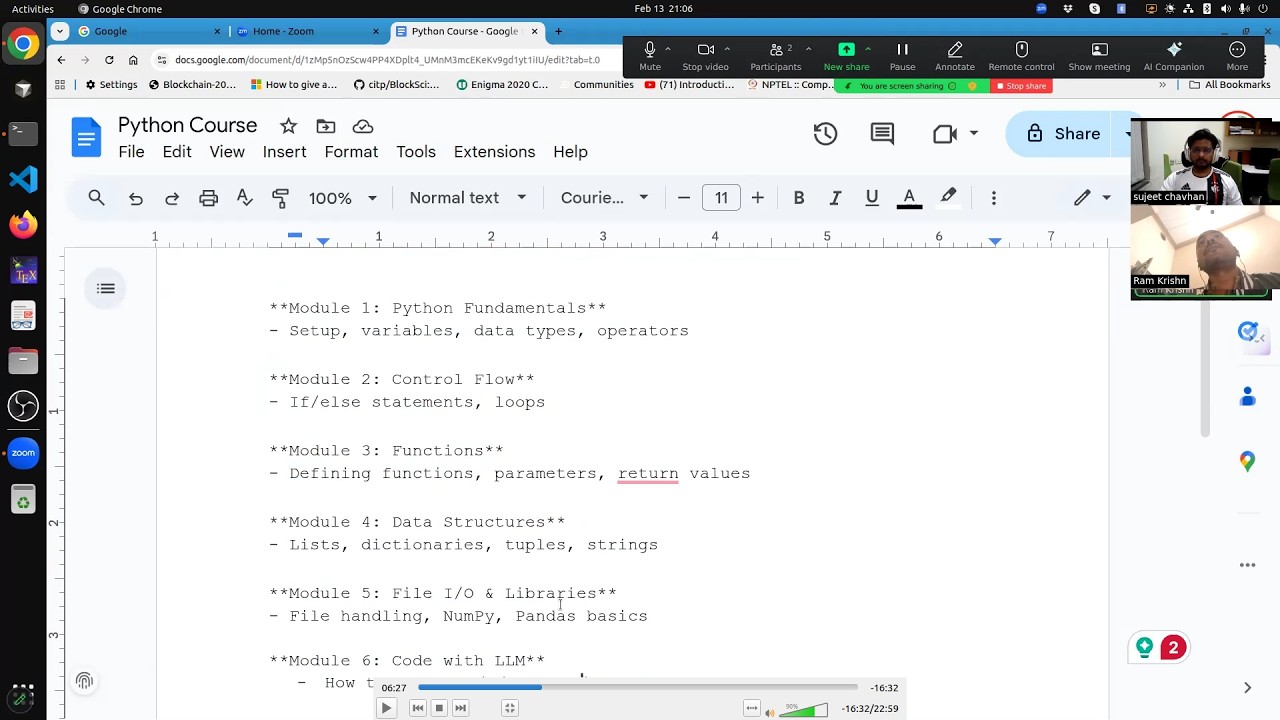Click the video player seek bar
The height and width of the screenshot is (720, 1280).
click(x=637, y=688)
